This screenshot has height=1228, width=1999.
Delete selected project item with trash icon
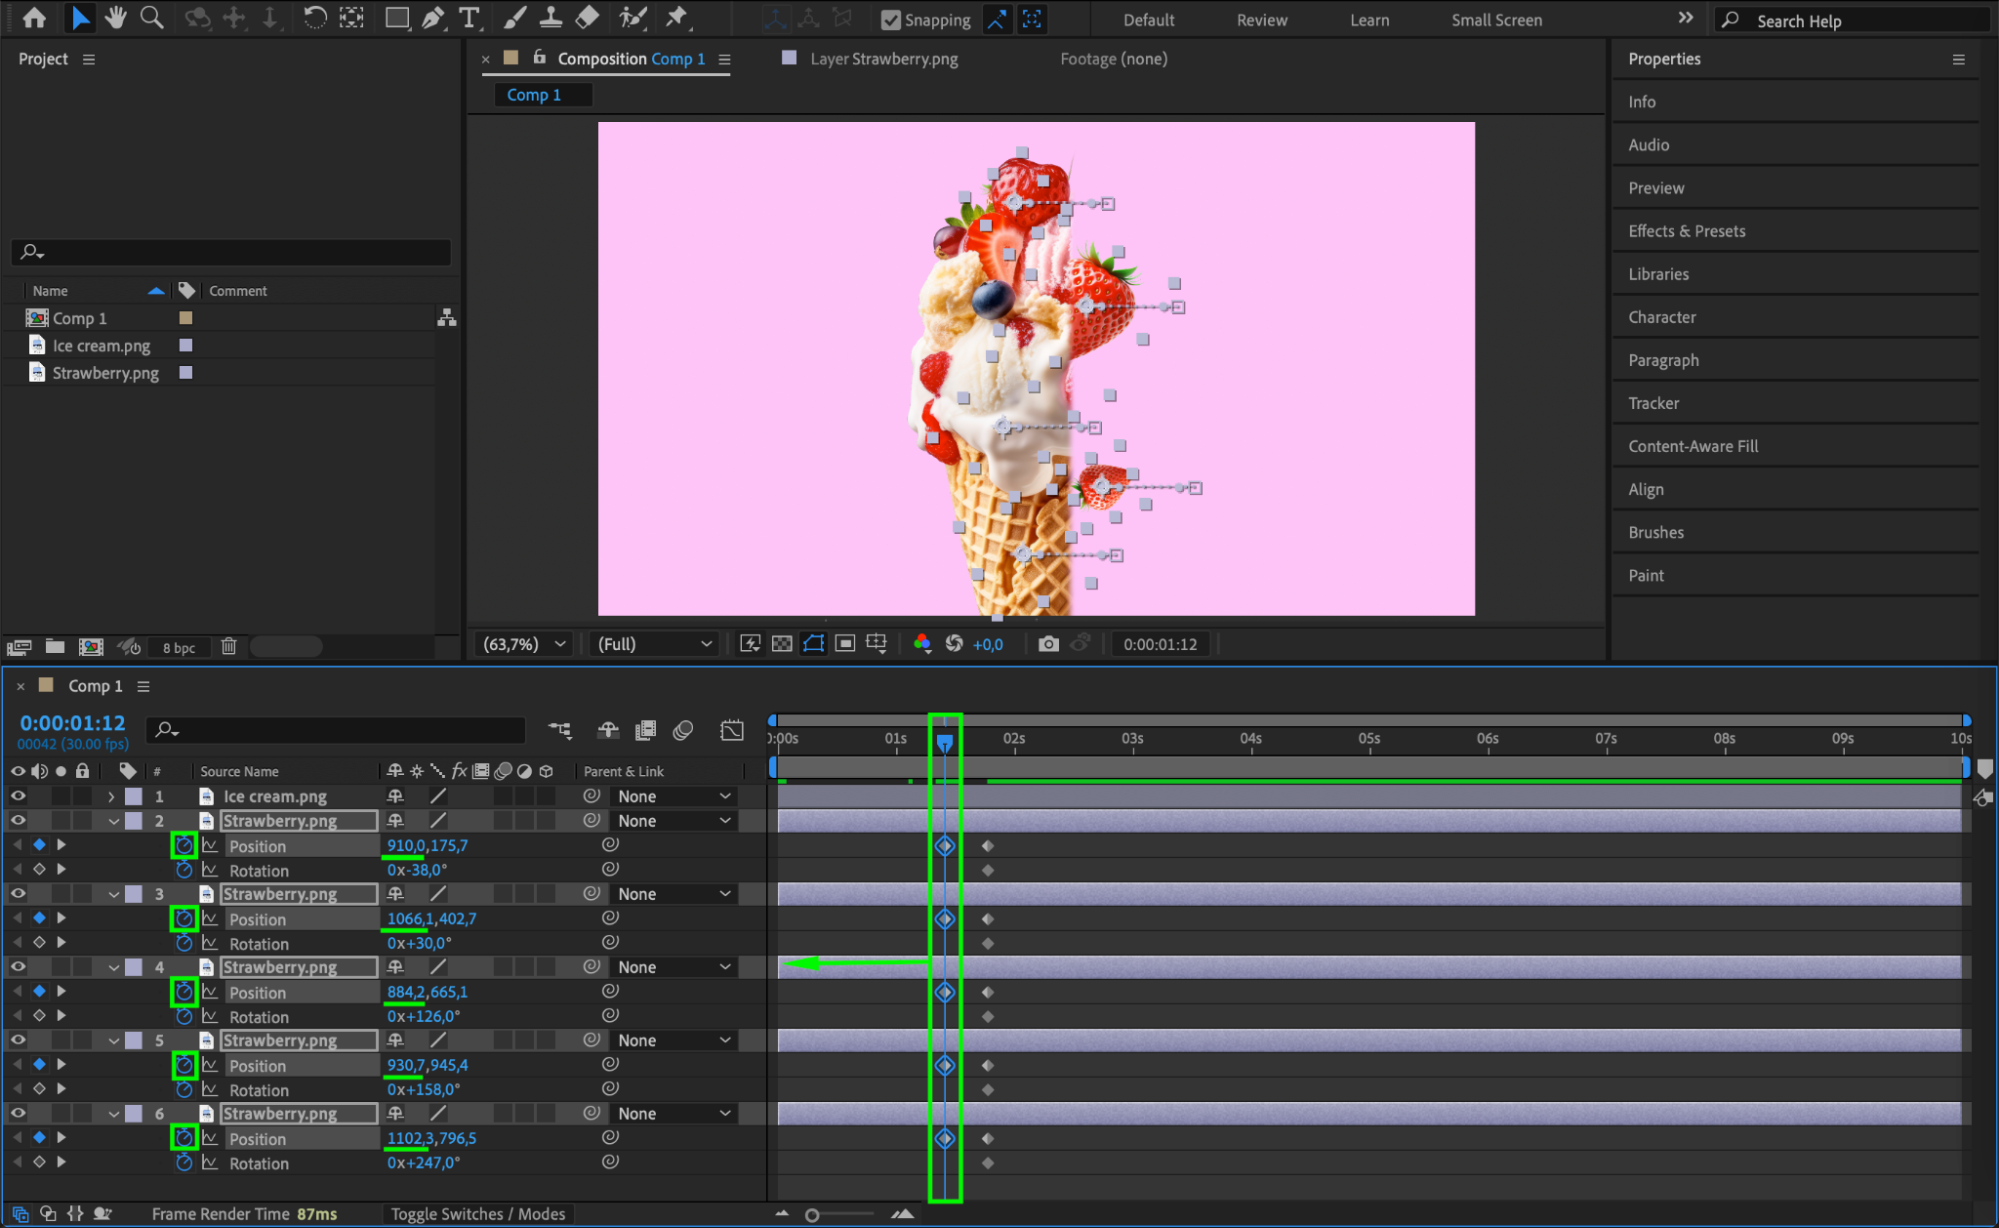[228, 647]
